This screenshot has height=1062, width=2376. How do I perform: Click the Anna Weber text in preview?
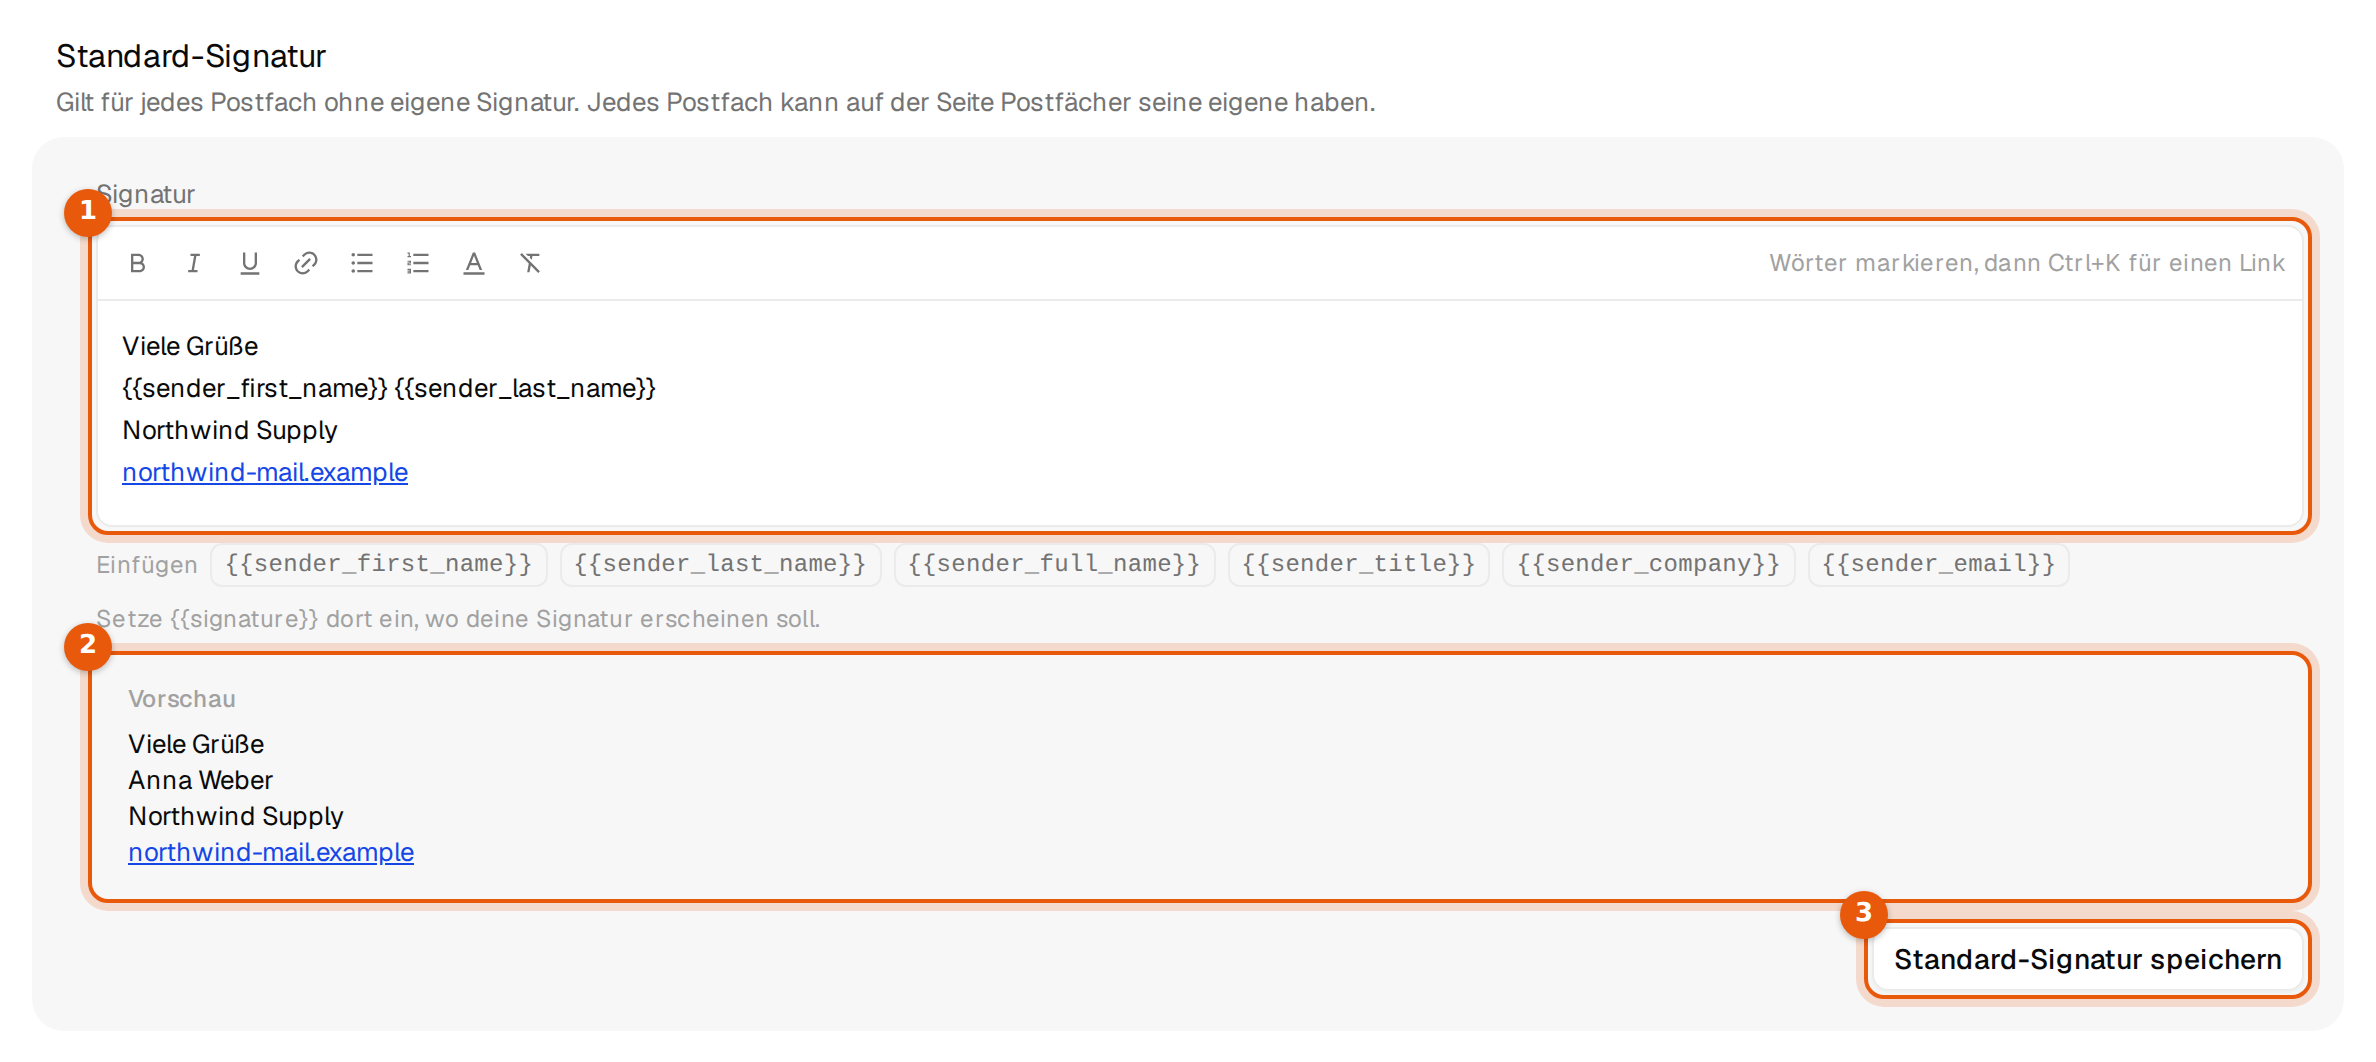[200, 780]
